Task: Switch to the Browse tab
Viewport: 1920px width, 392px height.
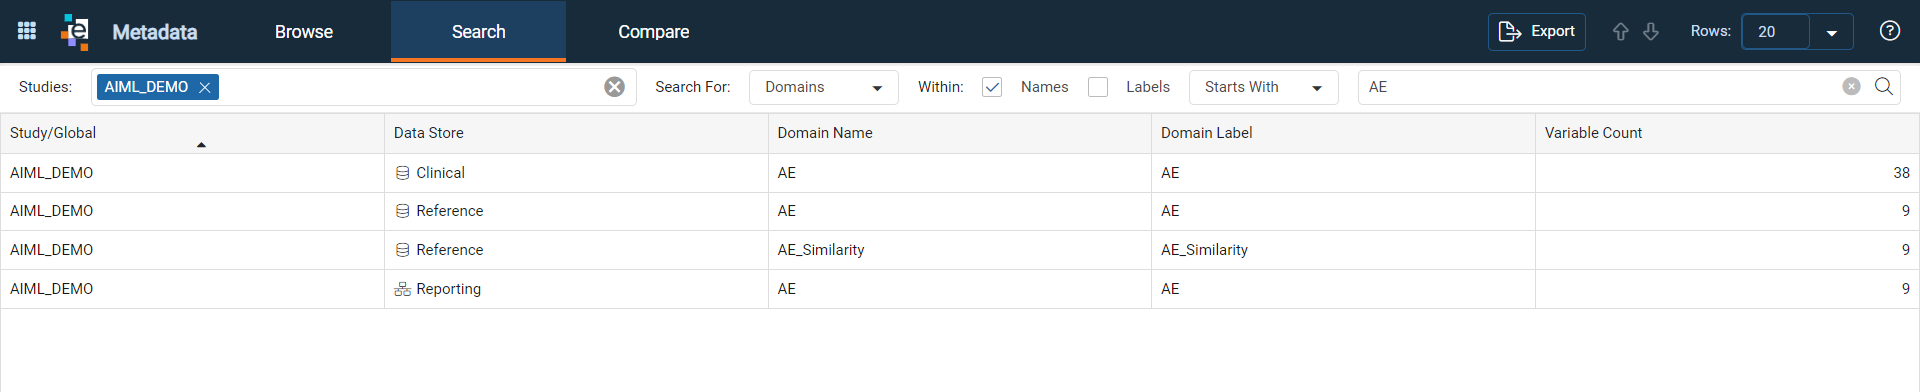Action: 304,31
